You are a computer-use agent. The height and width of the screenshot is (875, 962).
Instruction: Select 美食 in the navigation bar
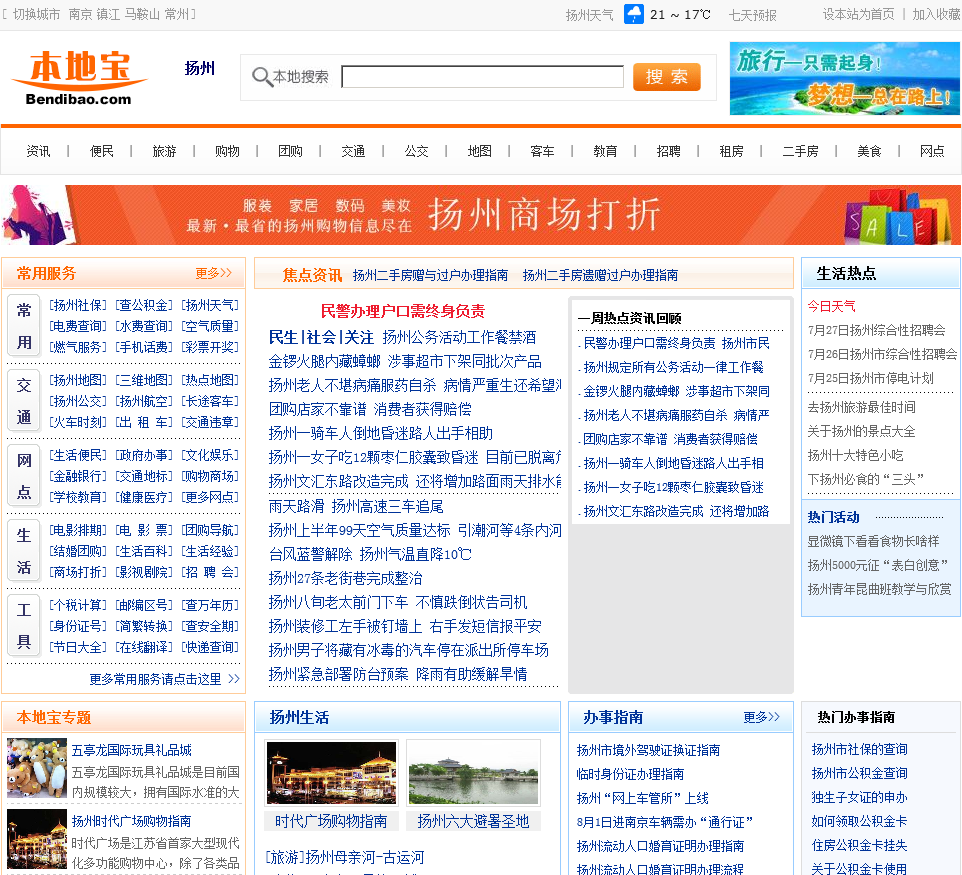click(869, 151)
